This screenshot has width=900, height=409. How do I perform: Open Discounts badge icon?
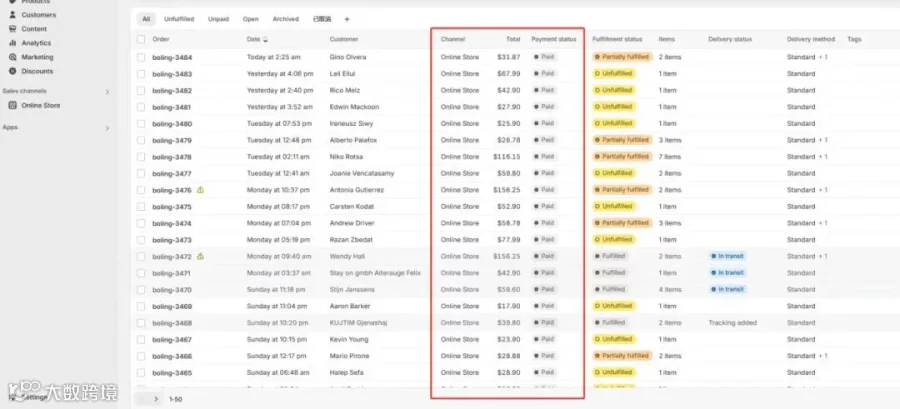[12, 71]
